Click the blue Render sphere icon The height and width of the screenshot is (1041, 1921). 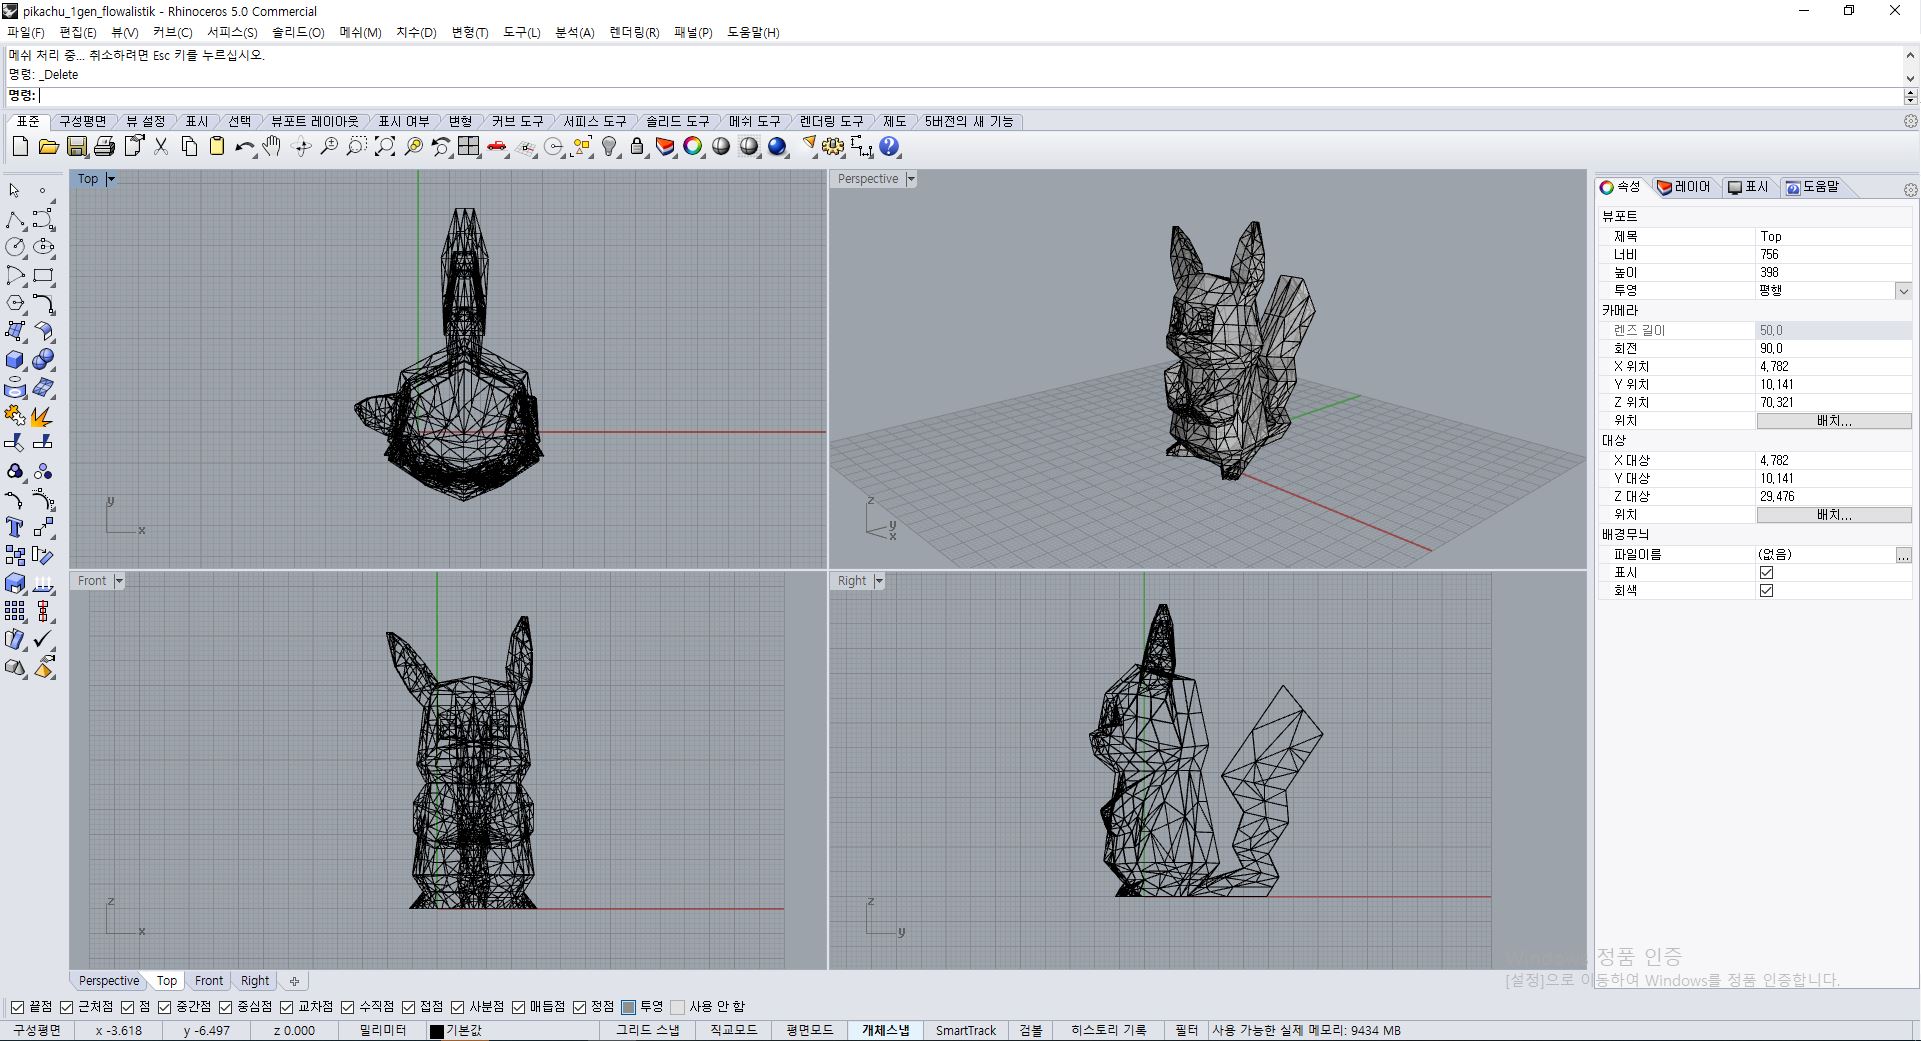point(778,147)
